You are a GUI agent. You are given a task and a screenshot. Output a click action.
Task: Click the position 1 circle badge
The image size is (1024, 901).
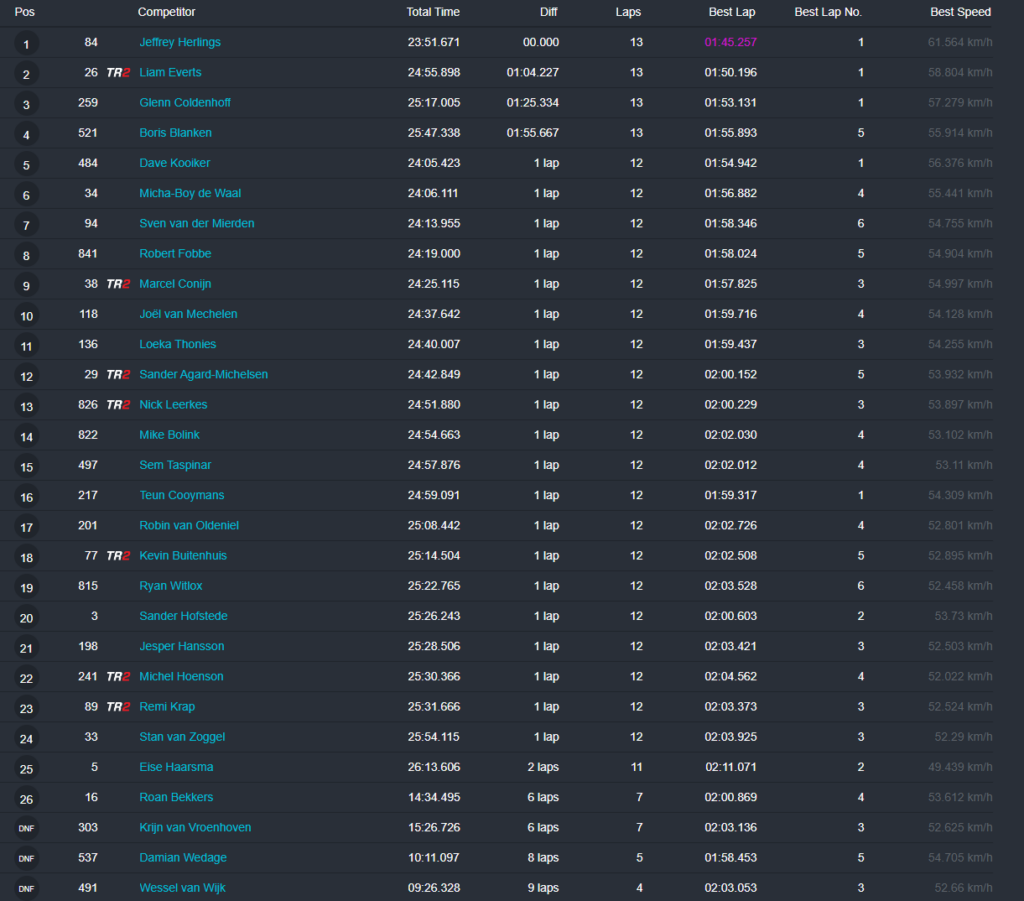point(26,44)
